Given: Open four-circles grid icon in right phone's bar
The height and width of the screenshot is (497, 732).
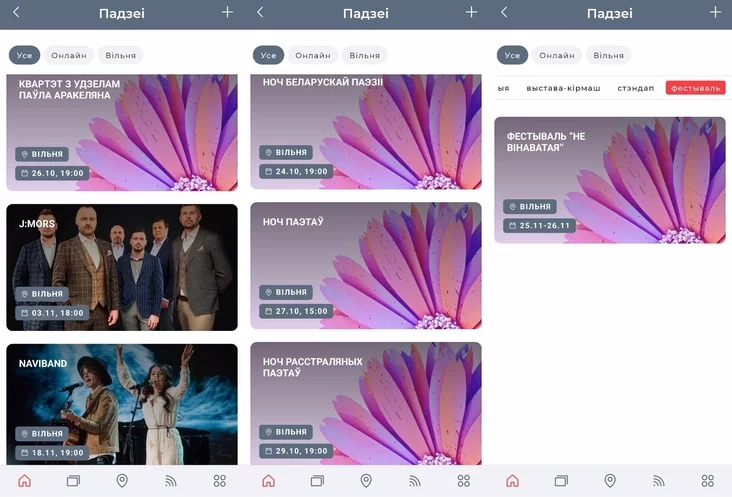Looking at the screenshot, I should (x=708, y=481).
